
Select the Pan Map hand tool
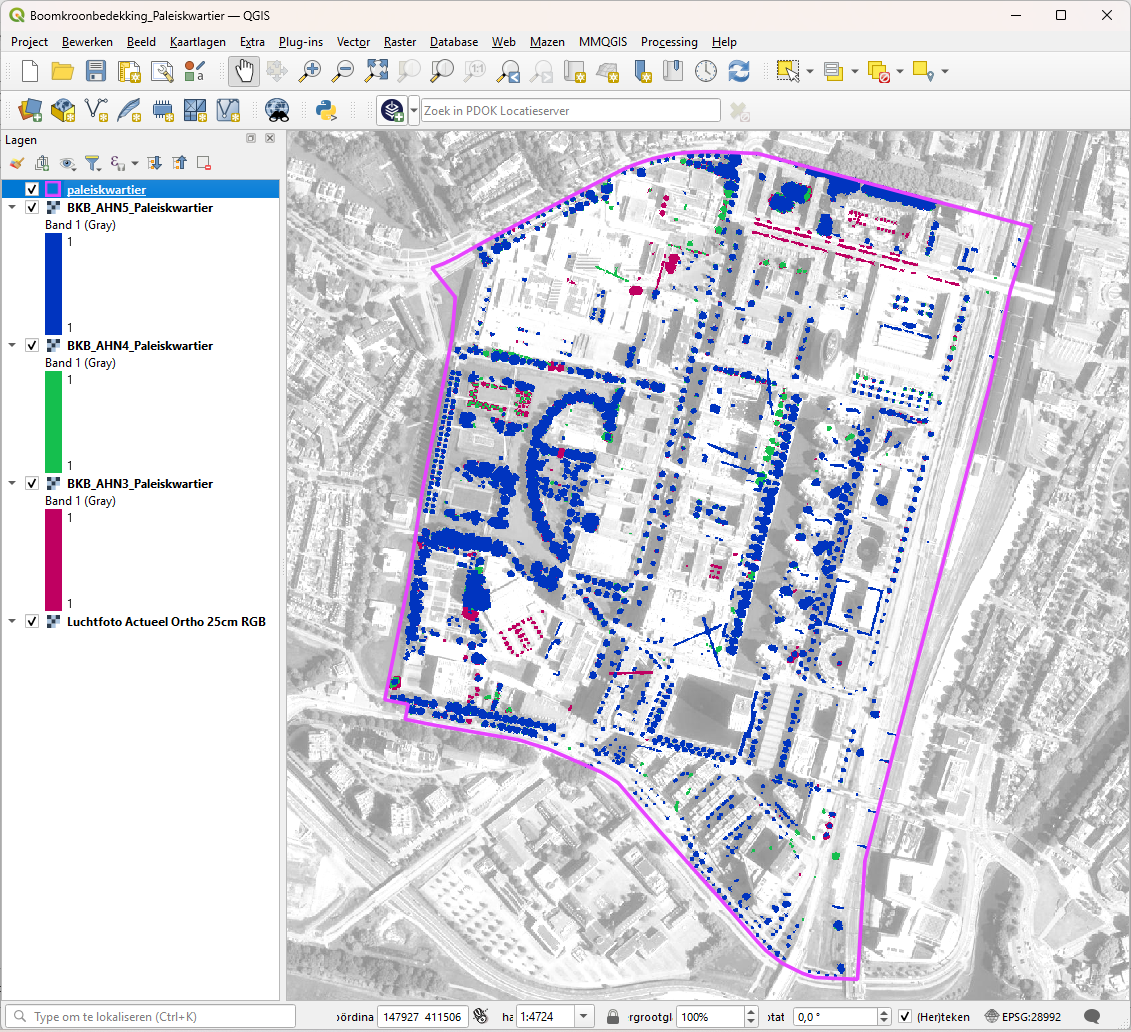[x=244, y=71]
